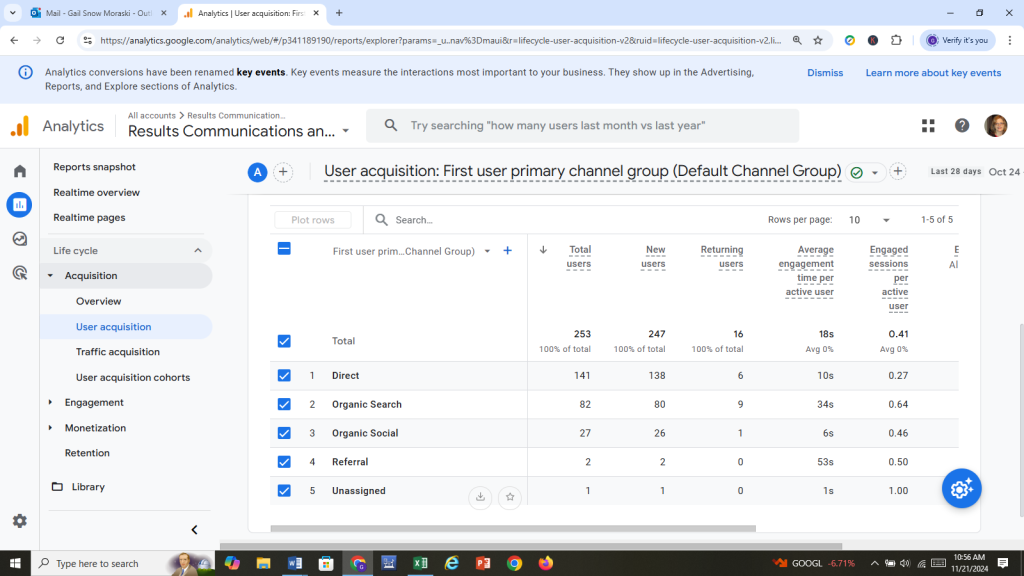Click the segment A comparison badge
Screen dimensions: 1024x576
click(x=257, y=172)
